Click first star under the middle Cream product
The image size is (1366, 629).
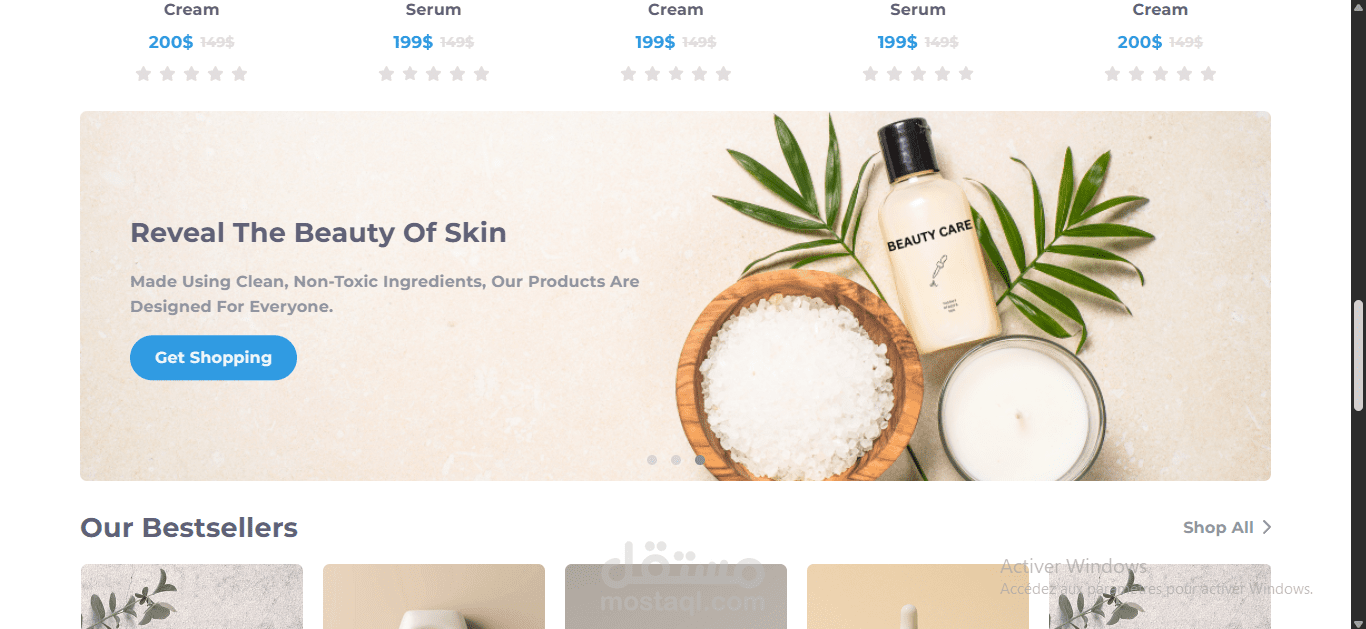tap(628, 73)
